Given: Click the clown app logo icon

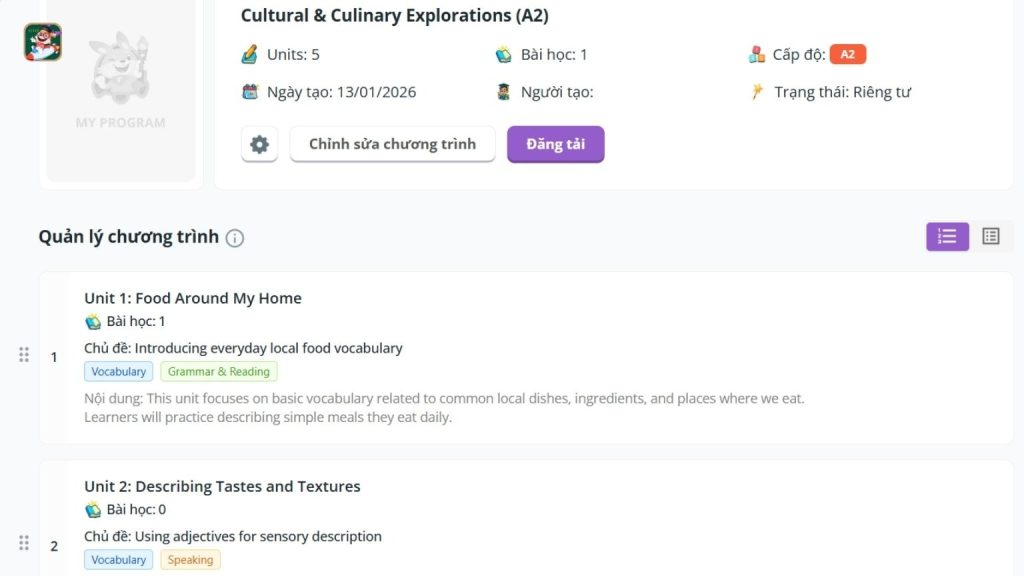Looking at the screenshot, I should coord(43,43).
